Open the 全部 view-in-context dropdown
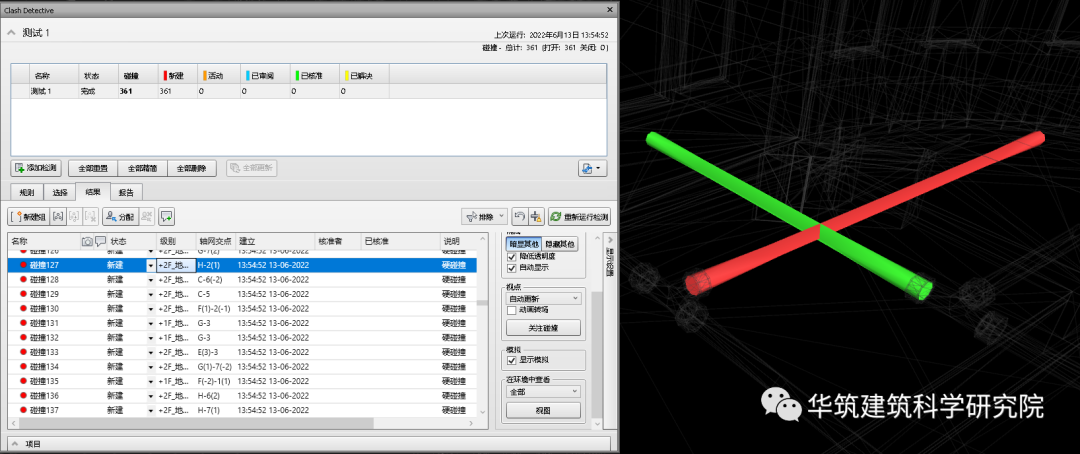 tap(543, 391)
